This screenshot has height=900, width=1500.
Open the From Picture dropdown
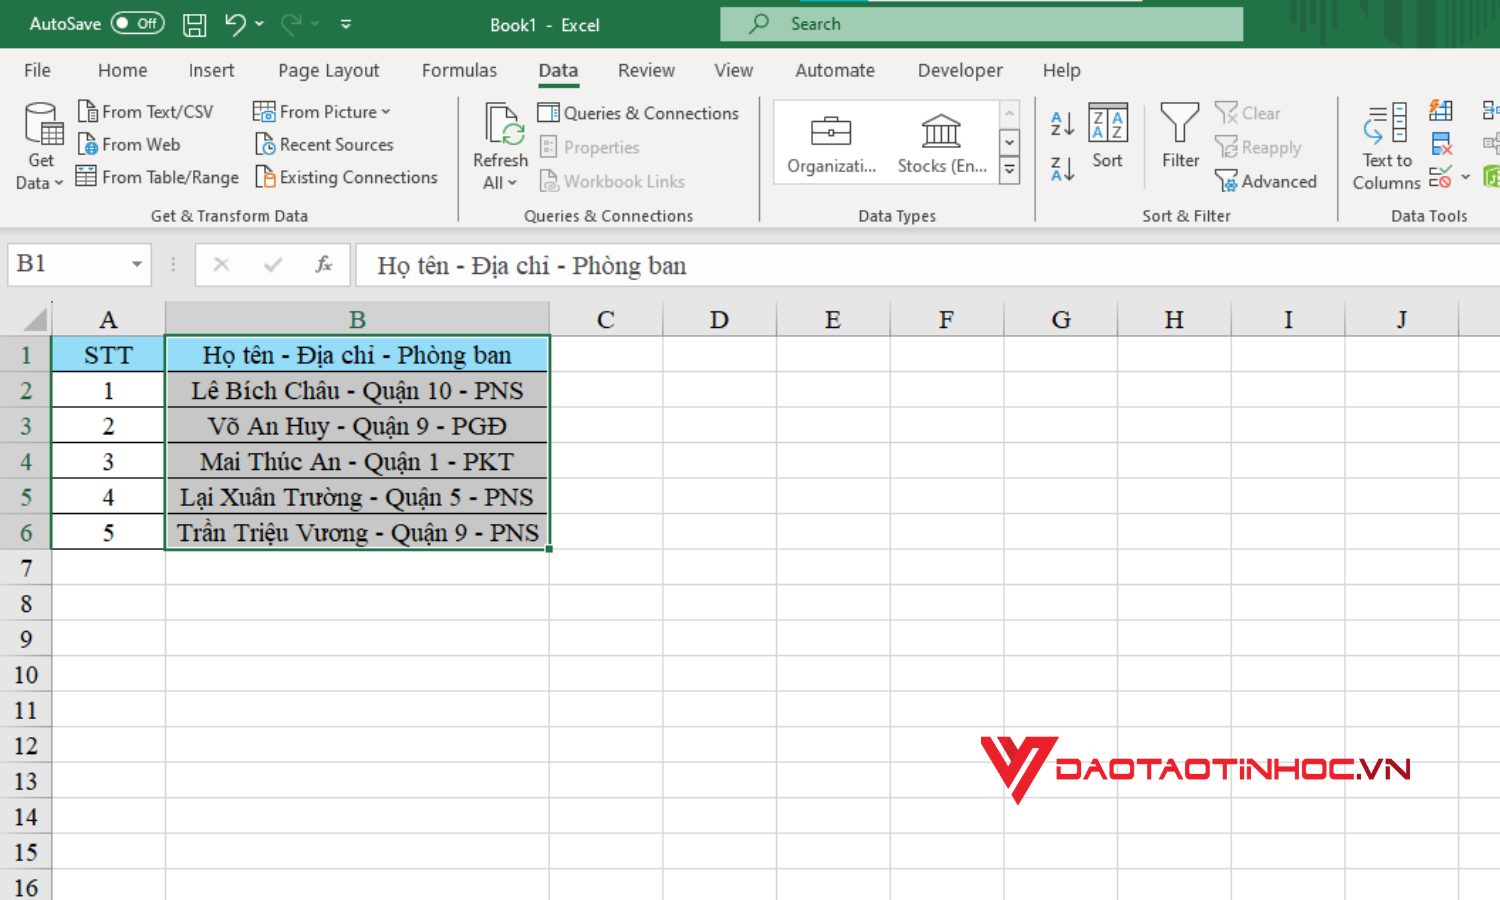click(x=322, y=111)
